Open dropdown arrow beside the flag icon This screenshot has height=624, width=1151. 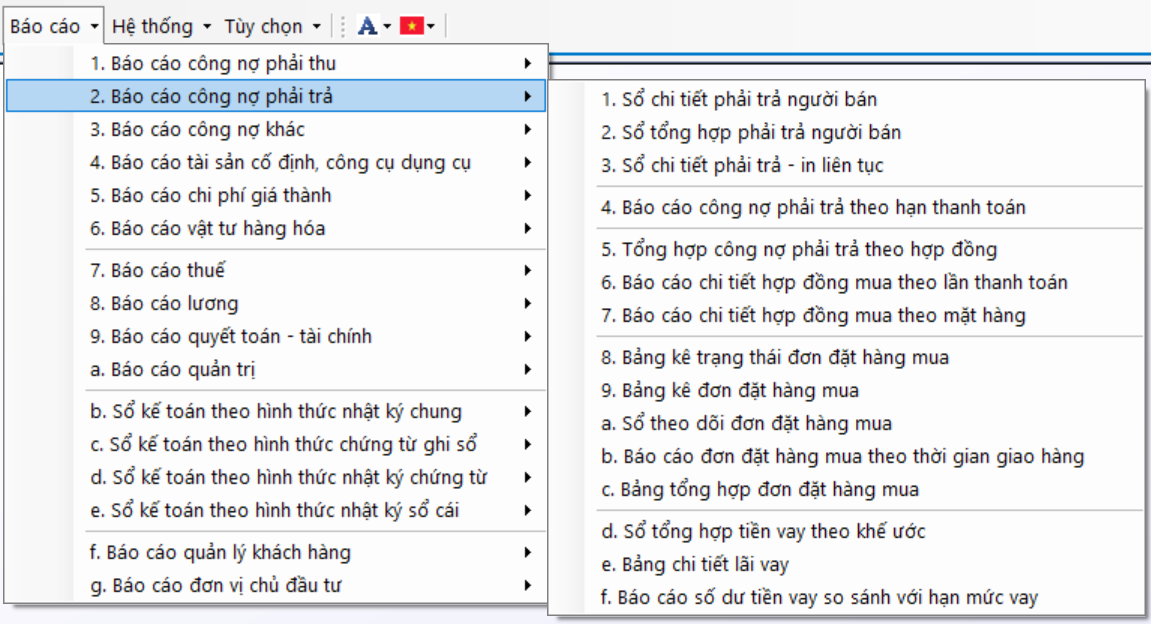431,27
